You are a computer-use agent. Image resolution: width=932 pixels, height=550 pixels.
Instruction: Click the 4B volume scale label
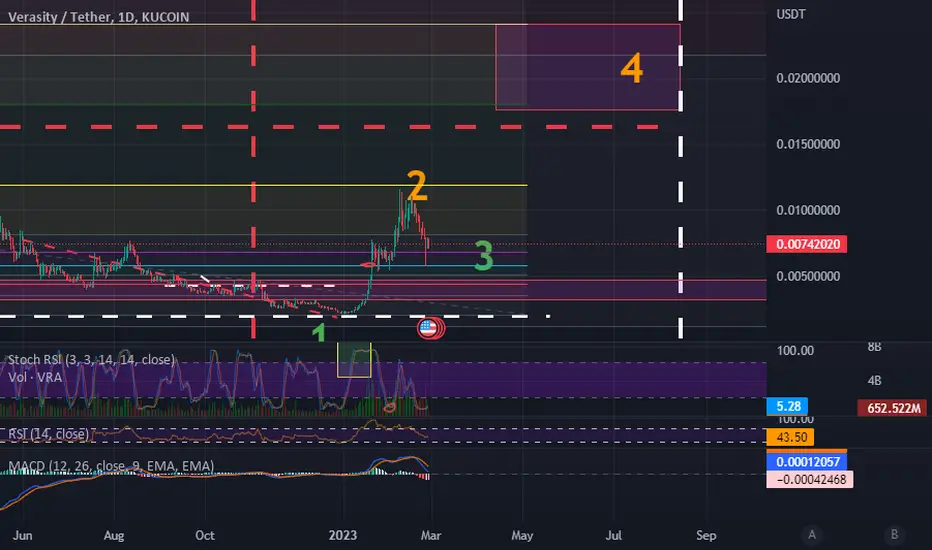(874, 381)
